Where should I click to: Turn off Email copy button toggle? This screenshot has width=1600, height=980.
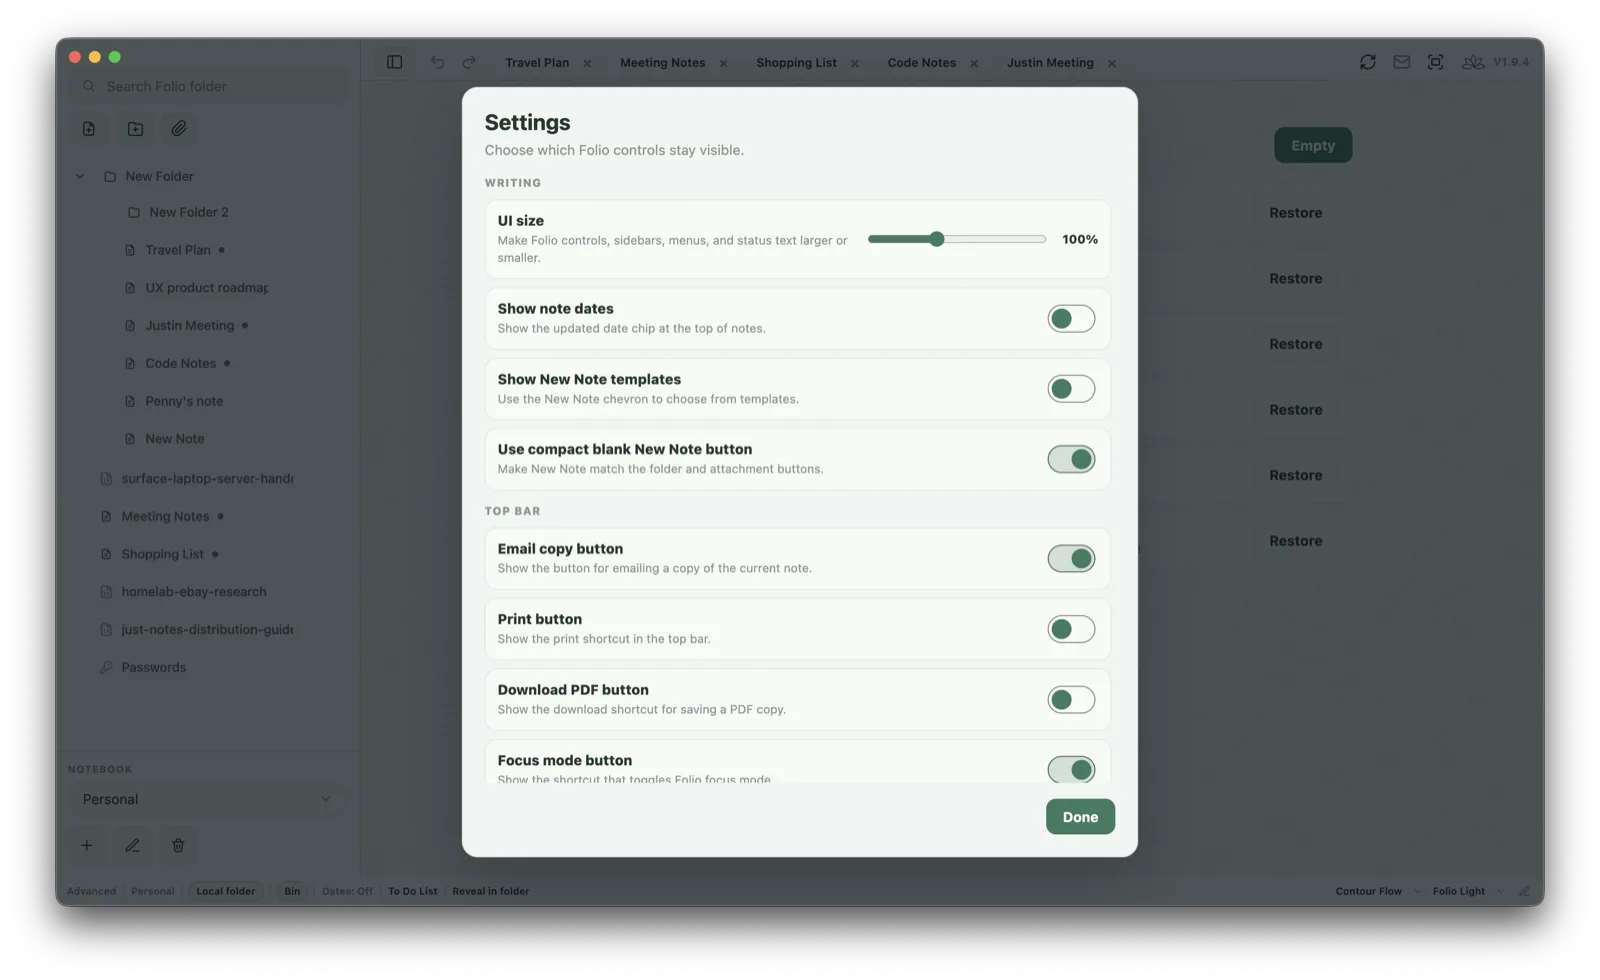[1071, 559]
